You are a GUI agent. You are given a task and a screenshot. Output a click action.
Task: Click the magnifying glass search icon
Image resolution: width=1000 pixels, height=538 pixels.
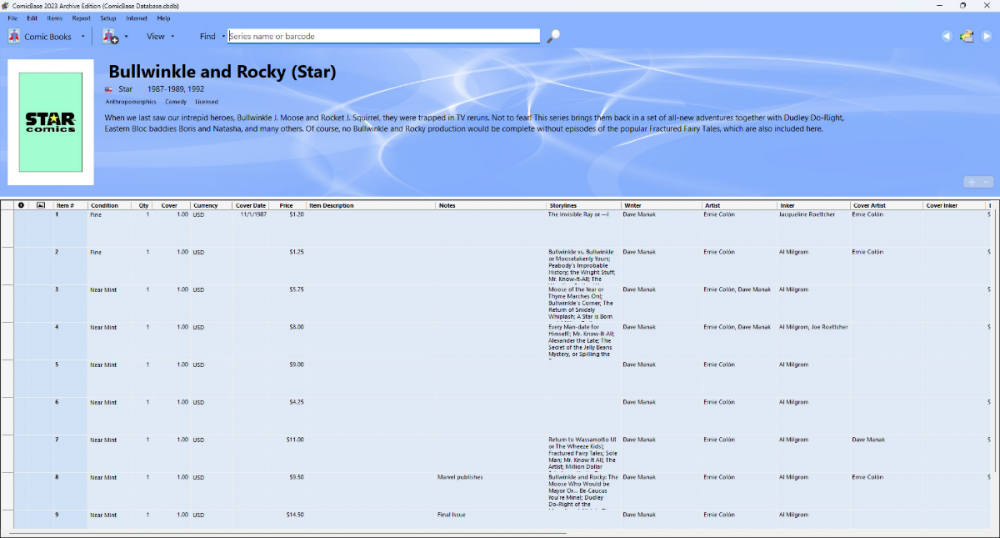coord(554,36)
